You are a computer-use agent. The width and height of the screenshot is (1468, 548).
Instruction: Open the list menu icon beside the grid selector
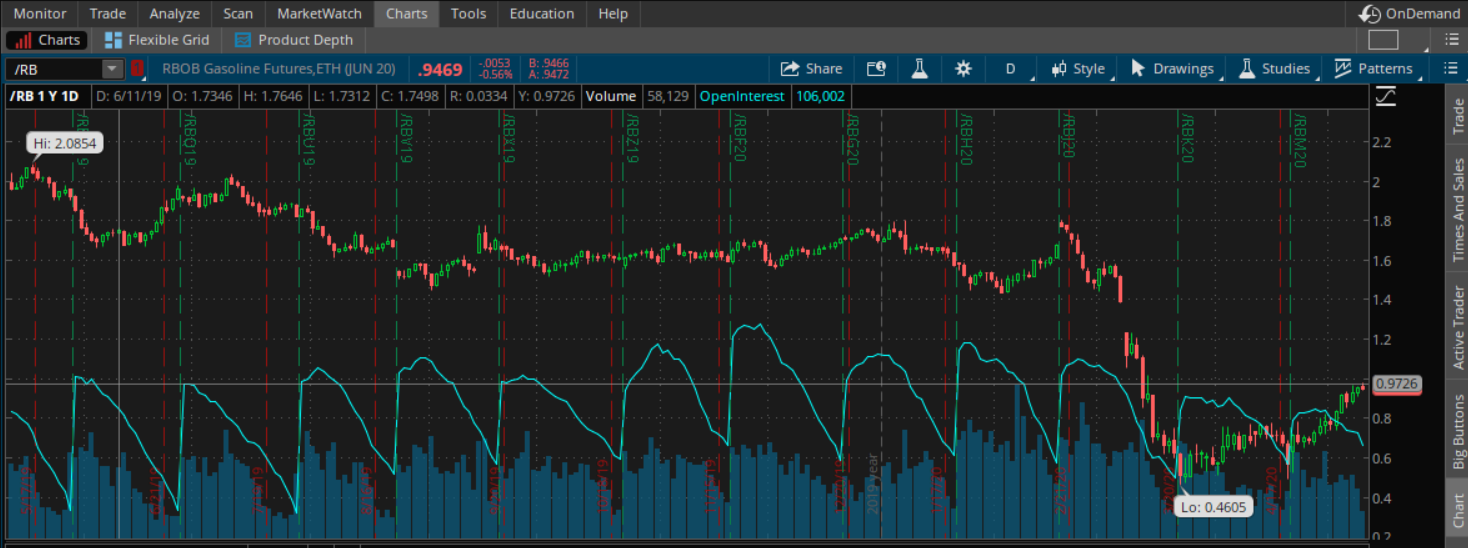coord(1451,40)
